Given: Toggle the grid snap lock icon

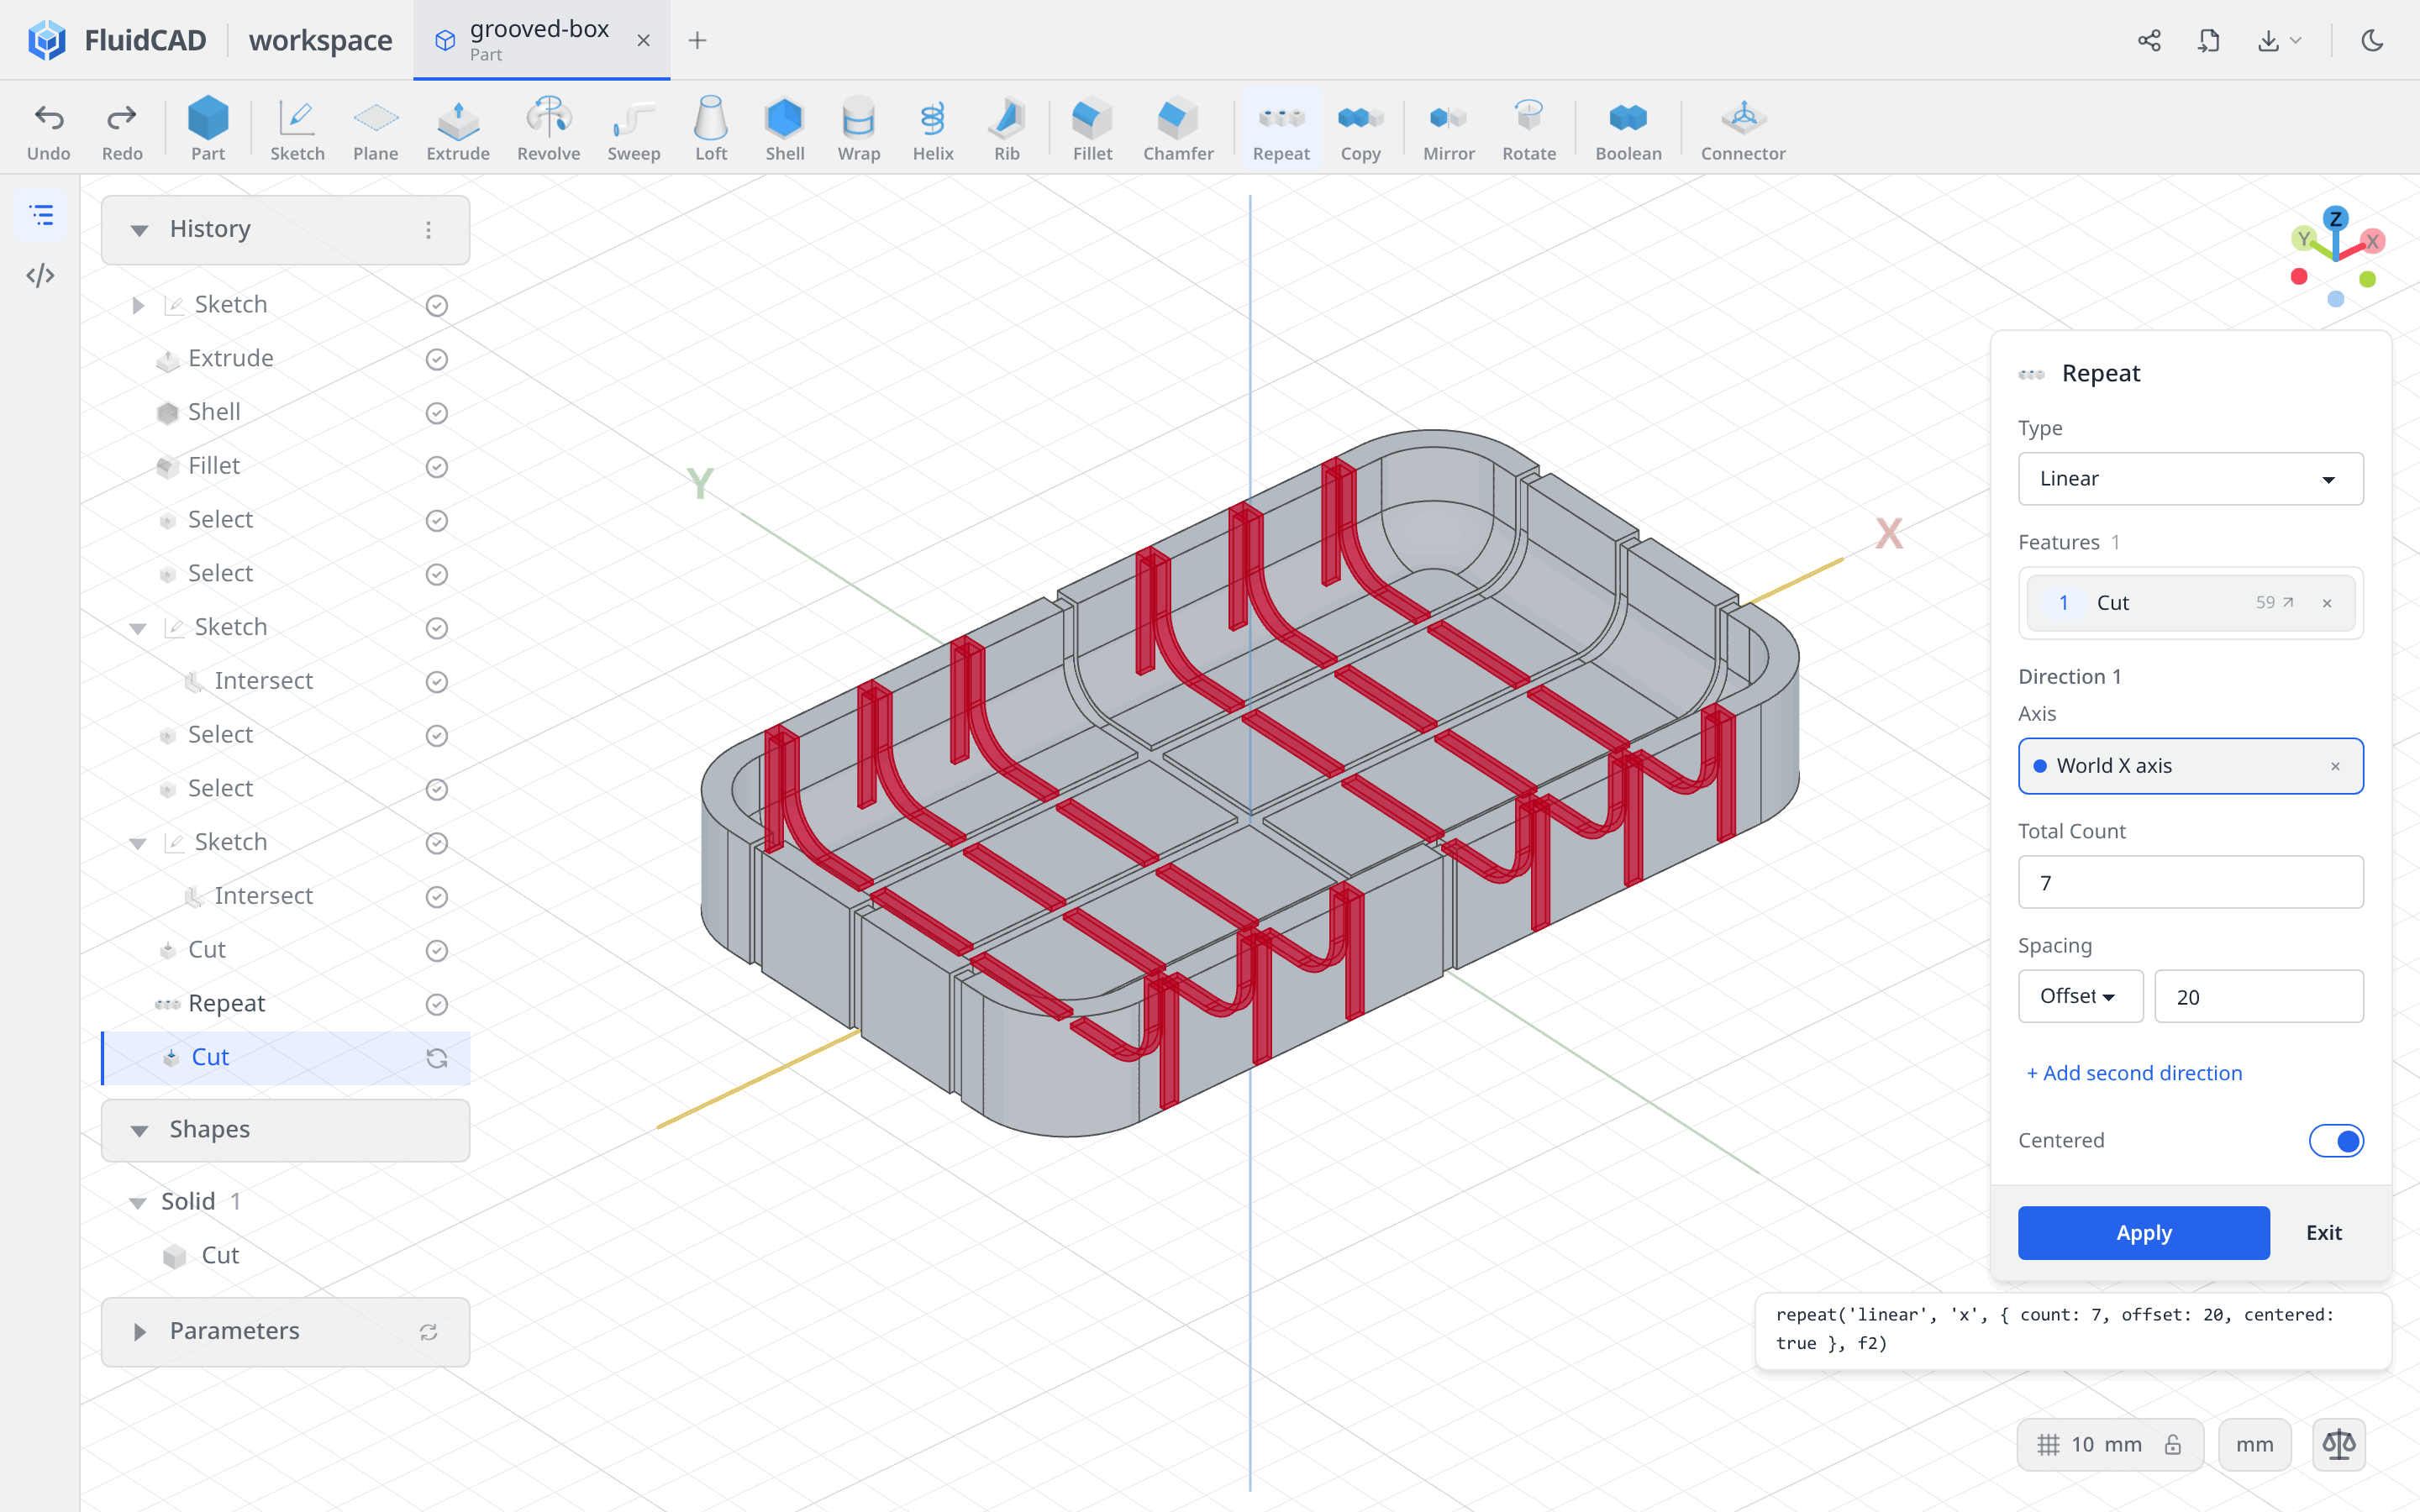Looking at the screenshot, I should click(x=2172, y=1444).
